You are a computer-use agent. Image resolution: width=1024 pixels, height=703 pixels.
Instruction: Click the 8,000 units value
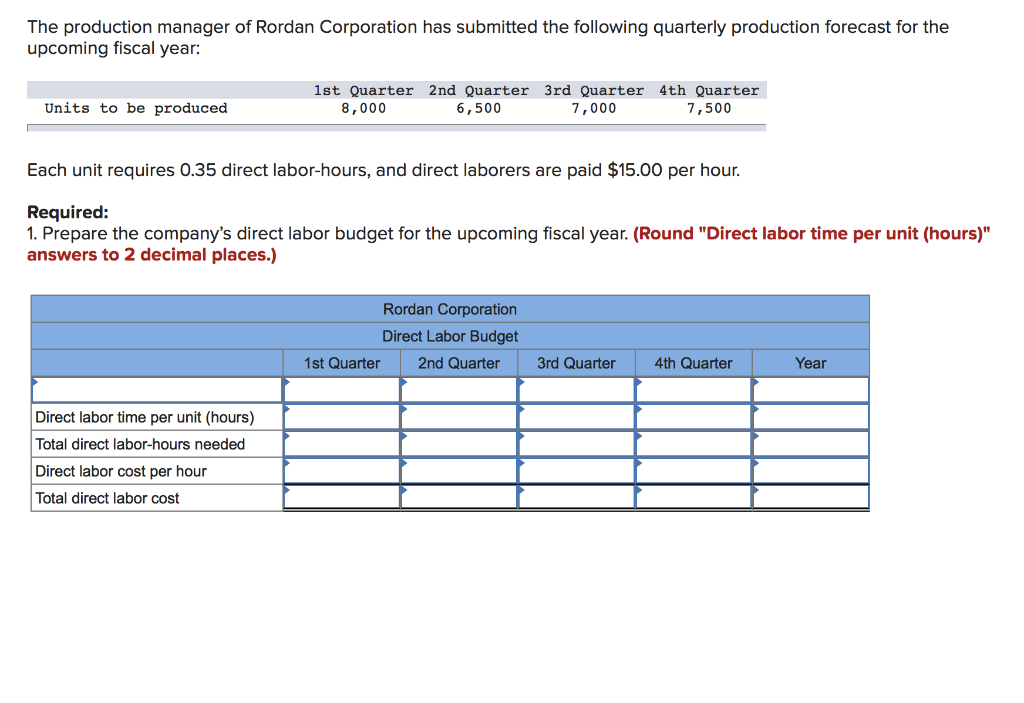[363, 108]
